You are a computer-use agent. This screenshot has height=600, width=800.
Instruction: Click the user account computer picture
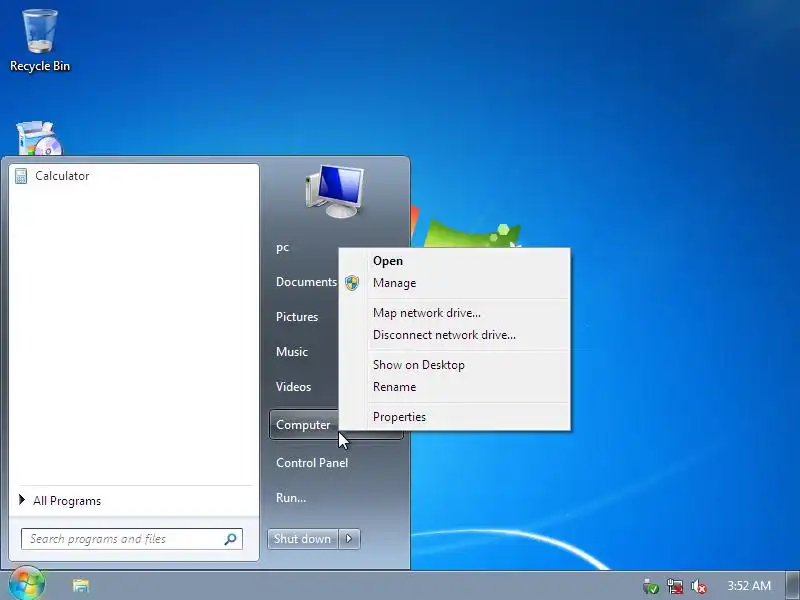tap(335, 192)
